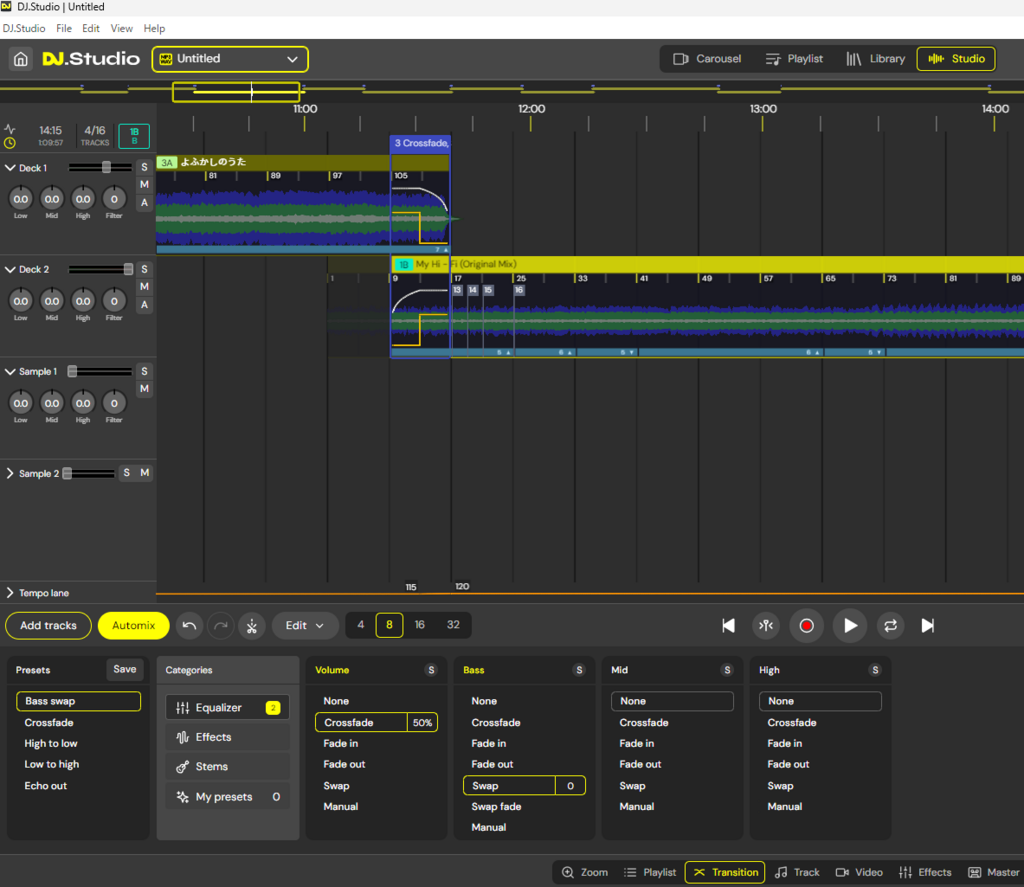Toggle automation A on Deck 1

click(144, 202)
